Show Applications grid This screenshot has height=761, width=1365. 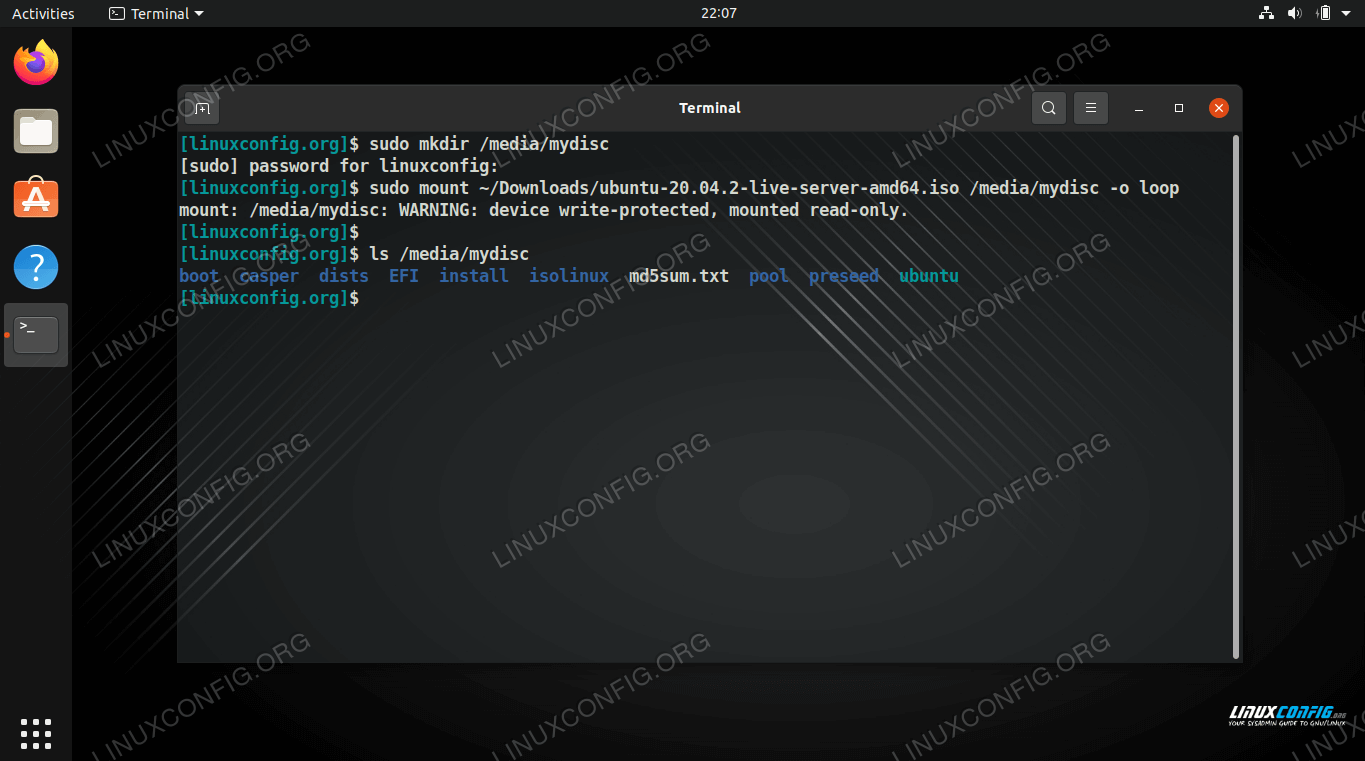coord(36,733)
